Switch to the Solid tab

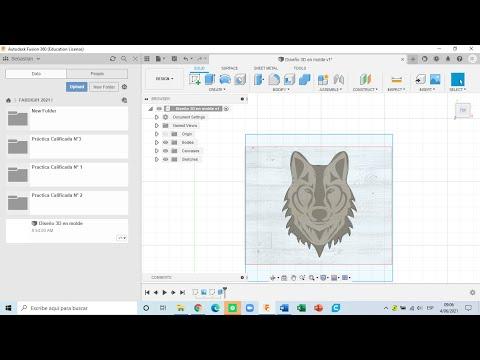coord(199,68)
